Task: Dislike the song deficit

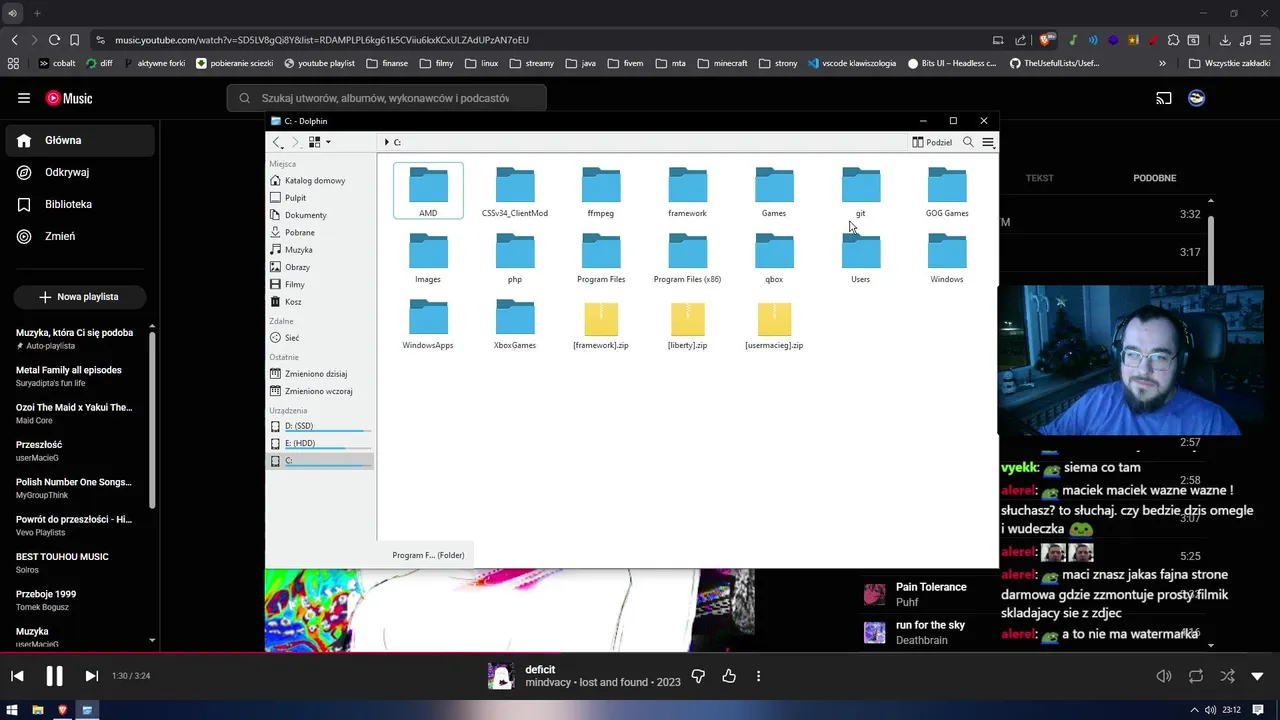Action: tap(698, 676)
